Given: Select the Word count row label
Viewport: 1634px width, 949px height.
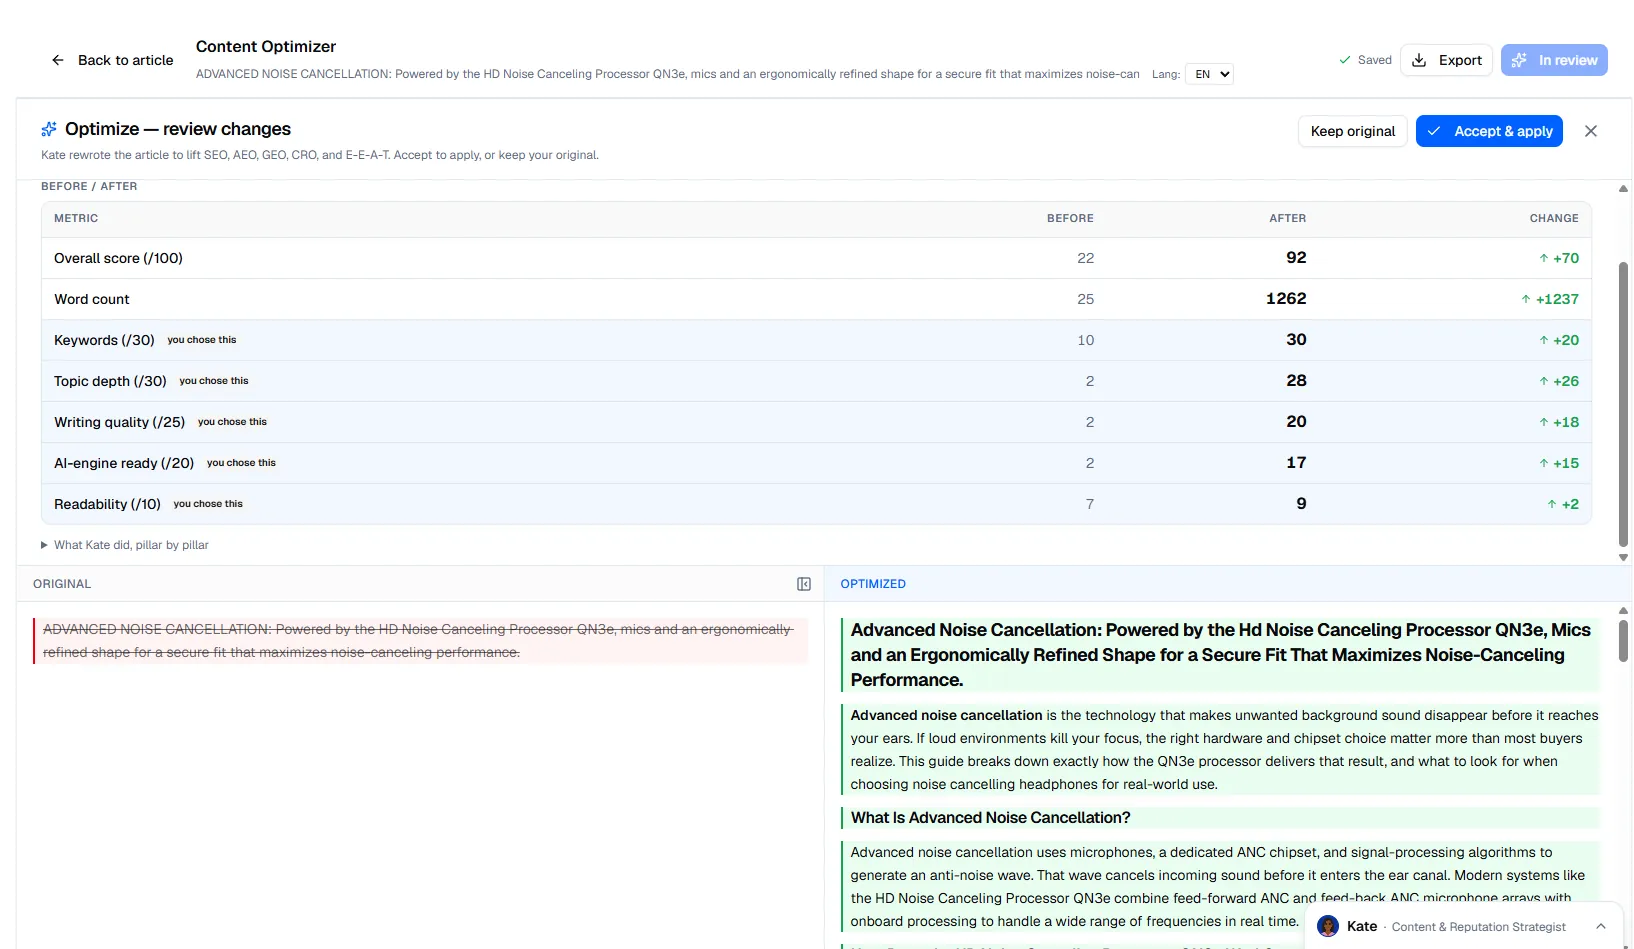Looking at the screenshot, I should [92, 299].
